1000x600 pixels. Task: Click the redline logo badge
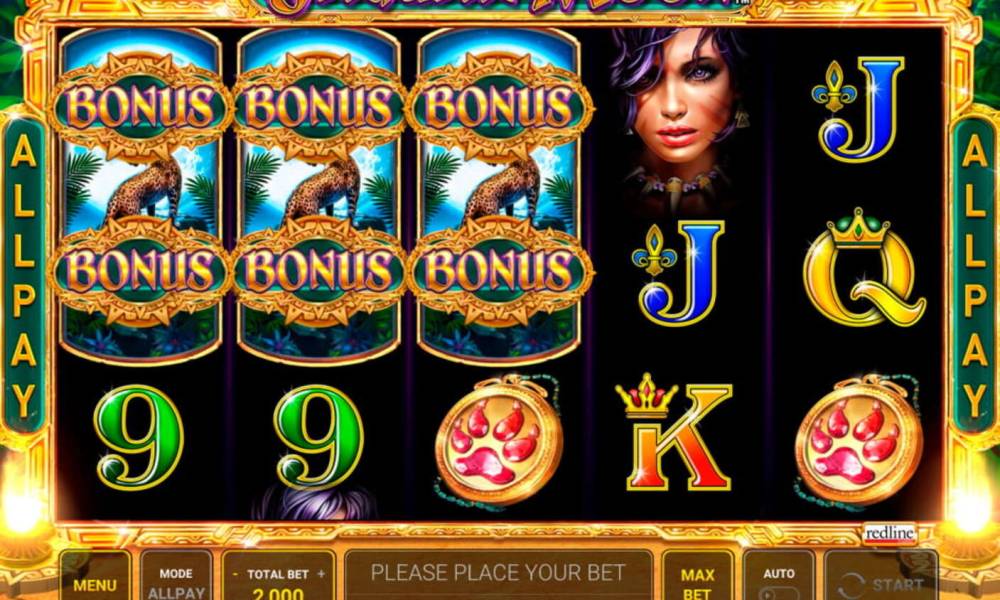[890, 534]
